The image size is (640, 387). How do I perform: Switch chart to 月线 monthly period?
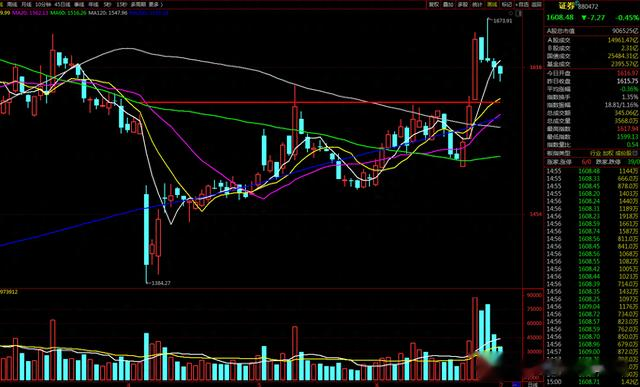[x=26, y=4]
